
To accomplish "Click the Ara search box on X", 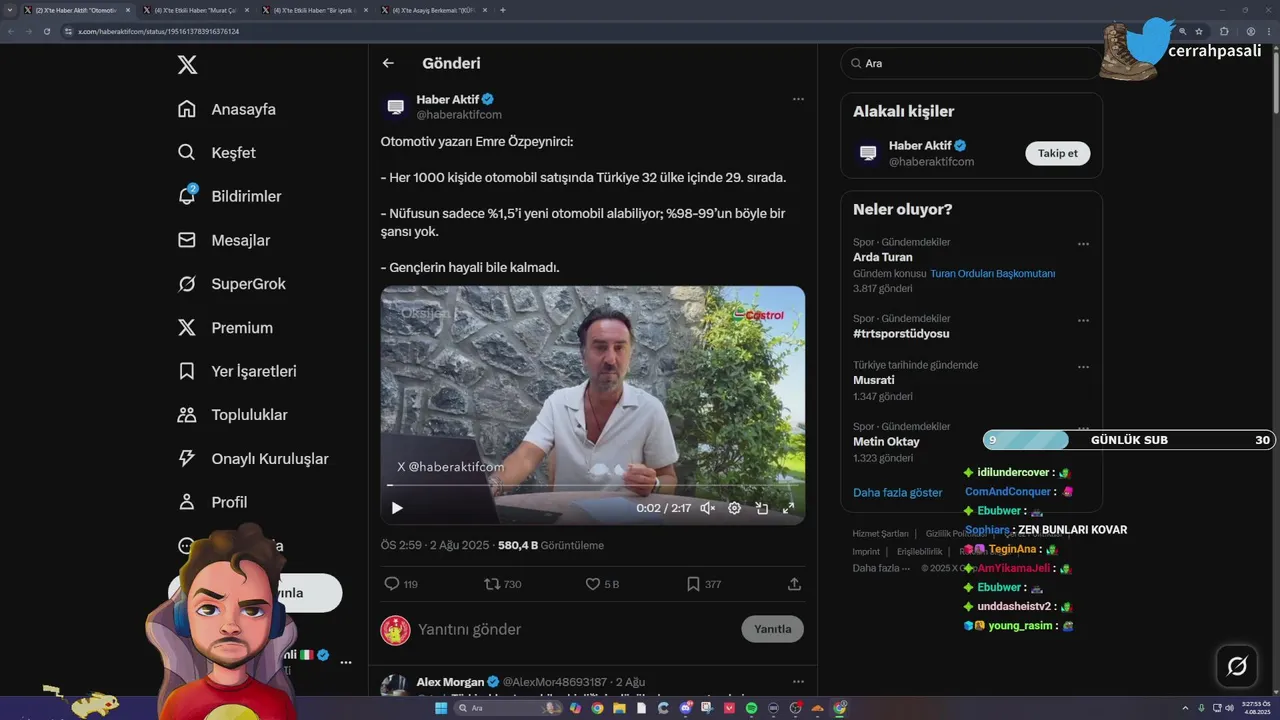I will [x=971, y=63].
